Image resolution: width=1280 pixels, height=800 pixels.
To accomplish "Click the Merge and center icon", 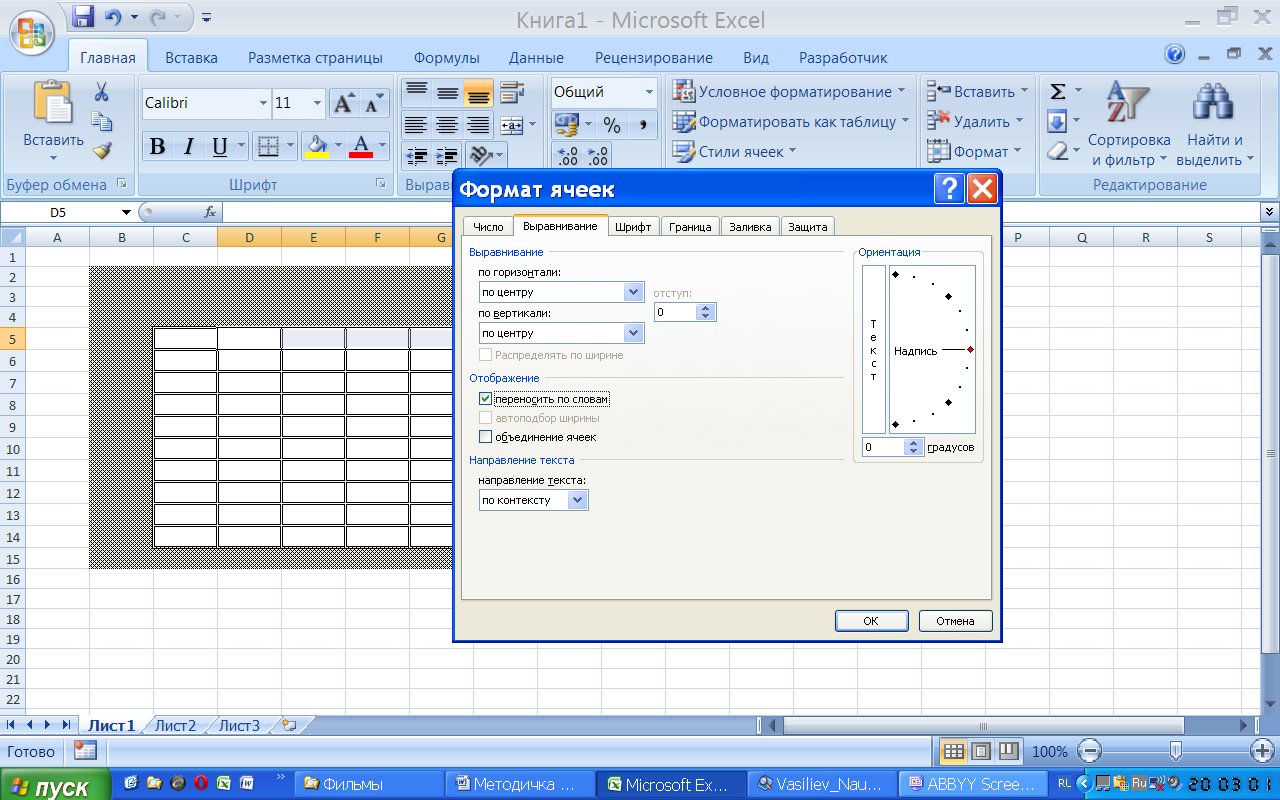I will point(512,125).
